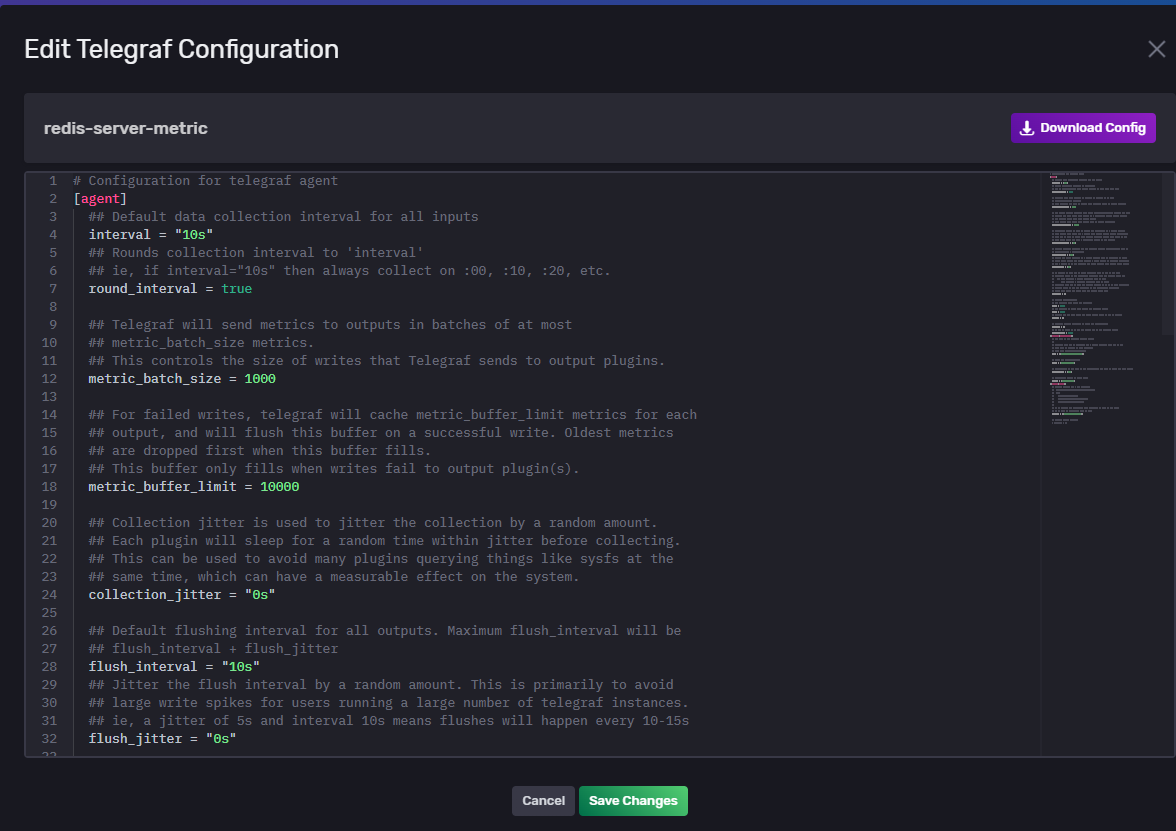Place cursor in the [agent] section header
Image resolution: width=1176 pixels, height=831 pixels.
100,199
